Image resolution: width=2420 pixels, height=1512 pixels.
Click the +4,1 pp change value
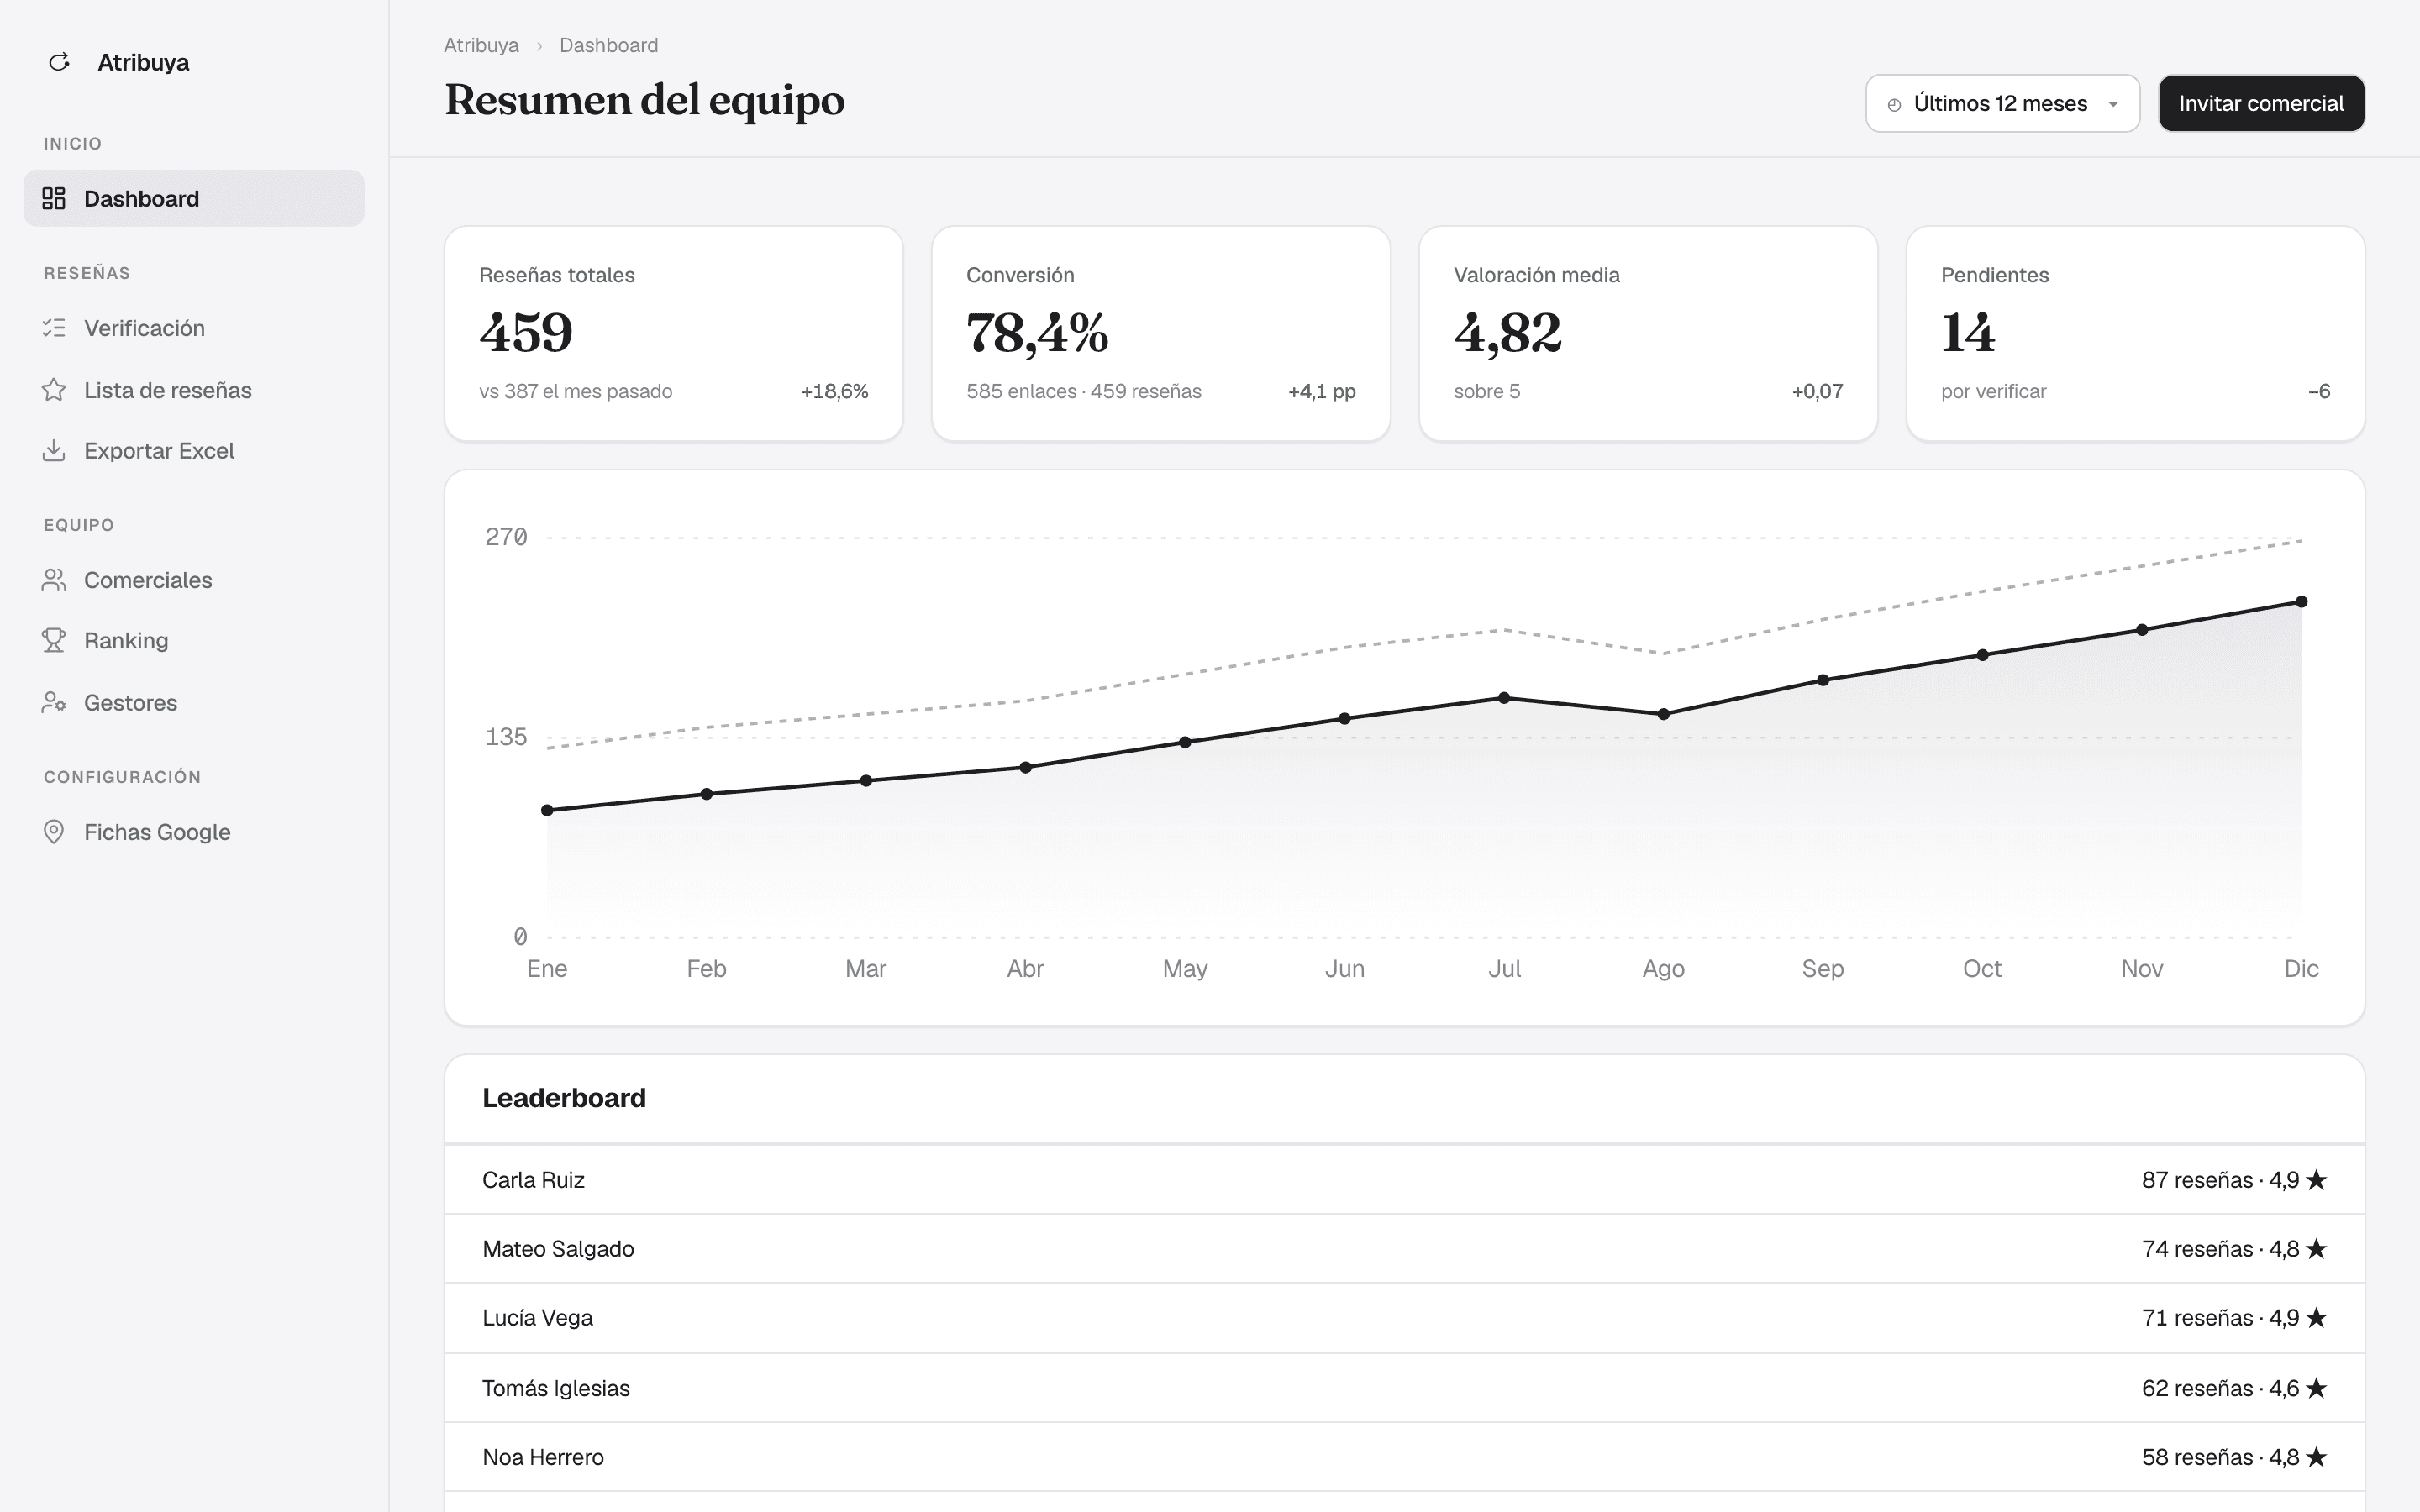pos(1321,391)
